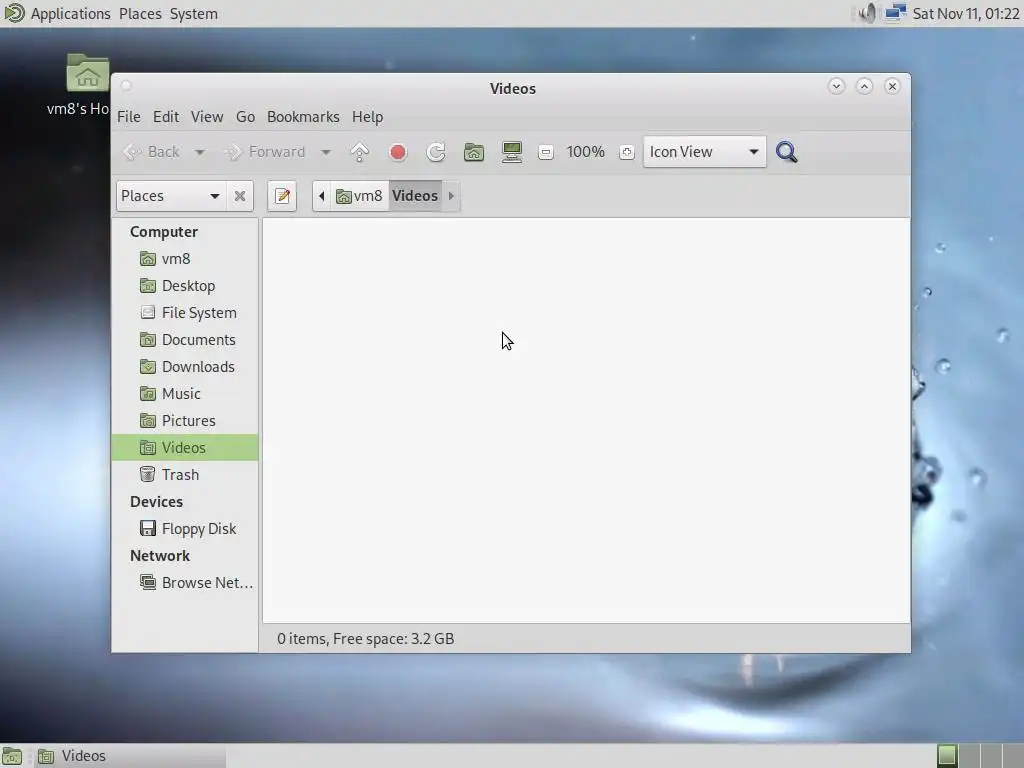This screenshot has height=768, width=1024.
Task: Zoom in using the plus icon
Action: [x=627, y=152]
